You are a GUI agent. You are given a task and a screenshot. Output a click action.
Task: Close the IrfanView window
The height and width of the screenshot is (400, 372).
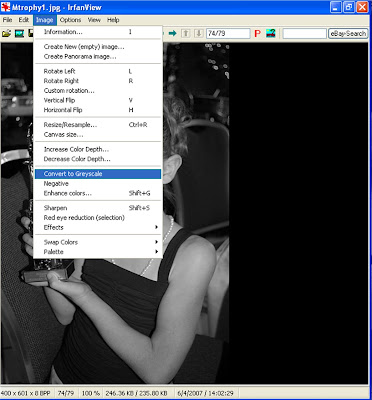point(362,7)
